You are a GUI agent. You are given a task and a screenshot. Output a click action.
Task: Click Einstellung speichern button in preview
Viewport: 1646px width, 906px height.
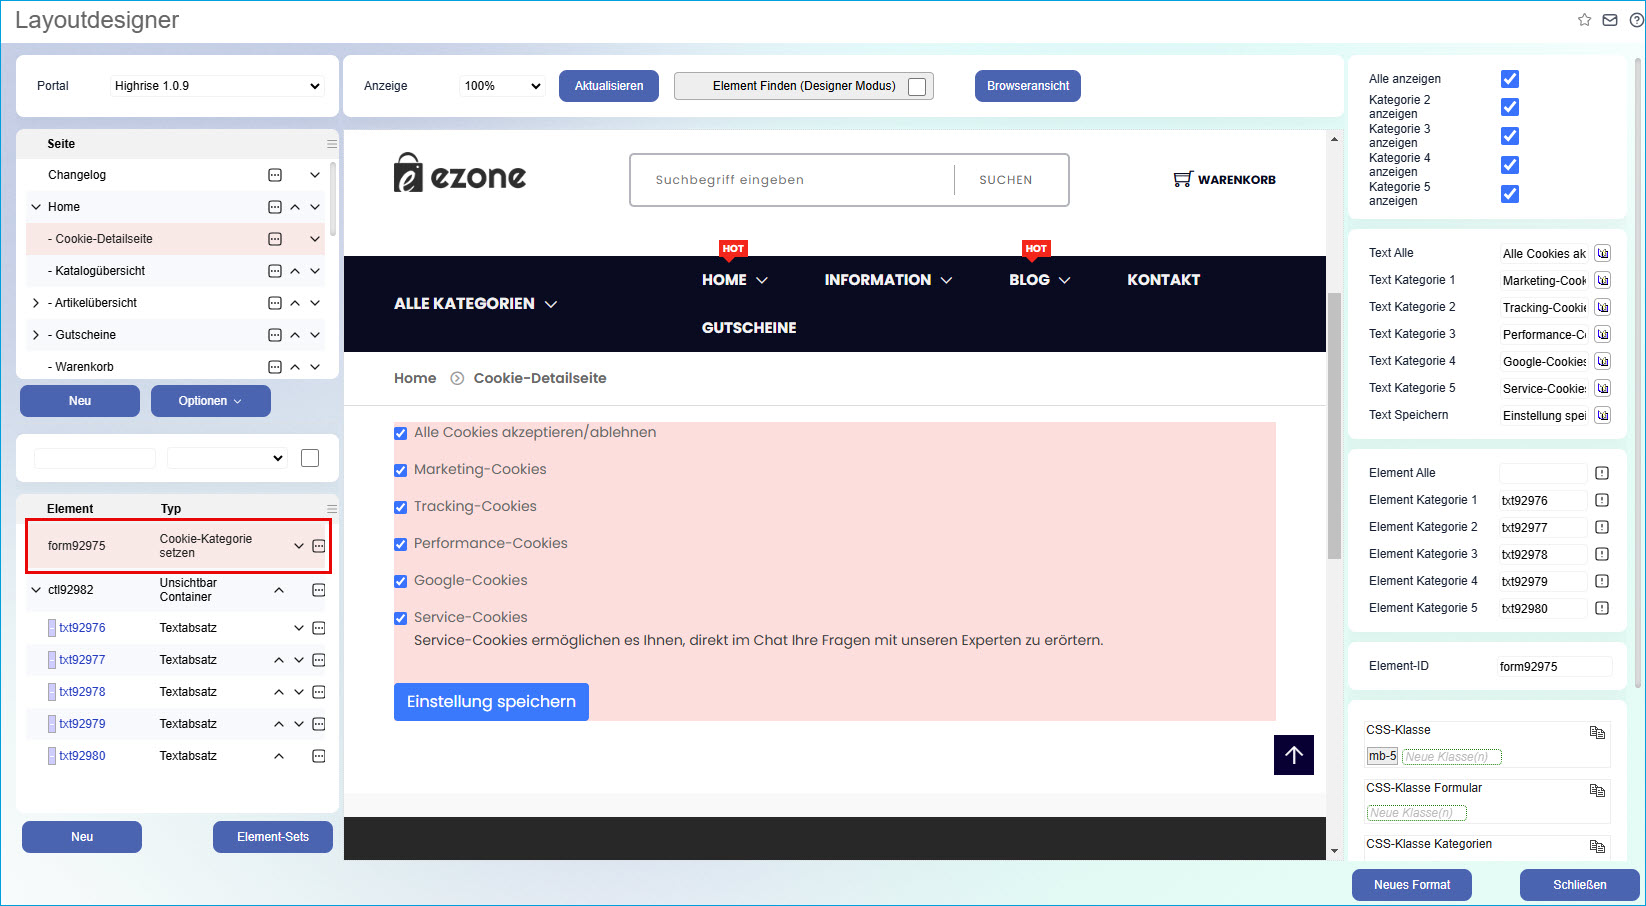click(x=491, y=702)
